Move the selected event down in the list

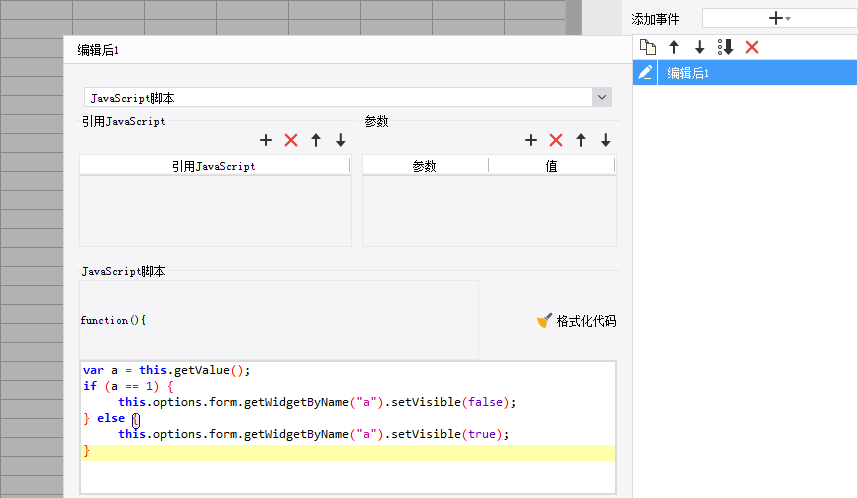point(700,47)
